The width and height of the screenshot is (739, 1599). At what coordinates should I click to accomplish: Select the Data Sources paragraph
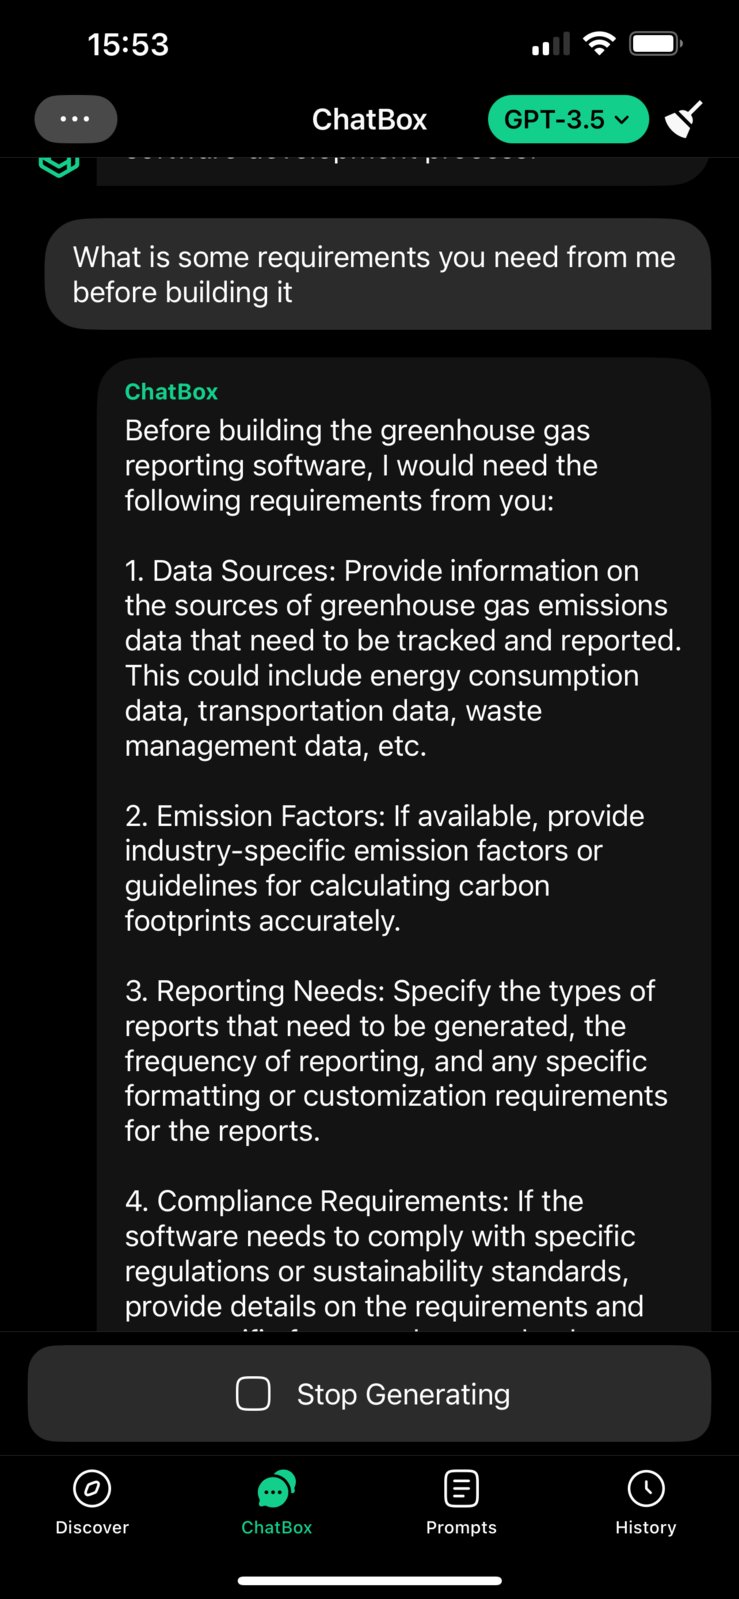403,658
